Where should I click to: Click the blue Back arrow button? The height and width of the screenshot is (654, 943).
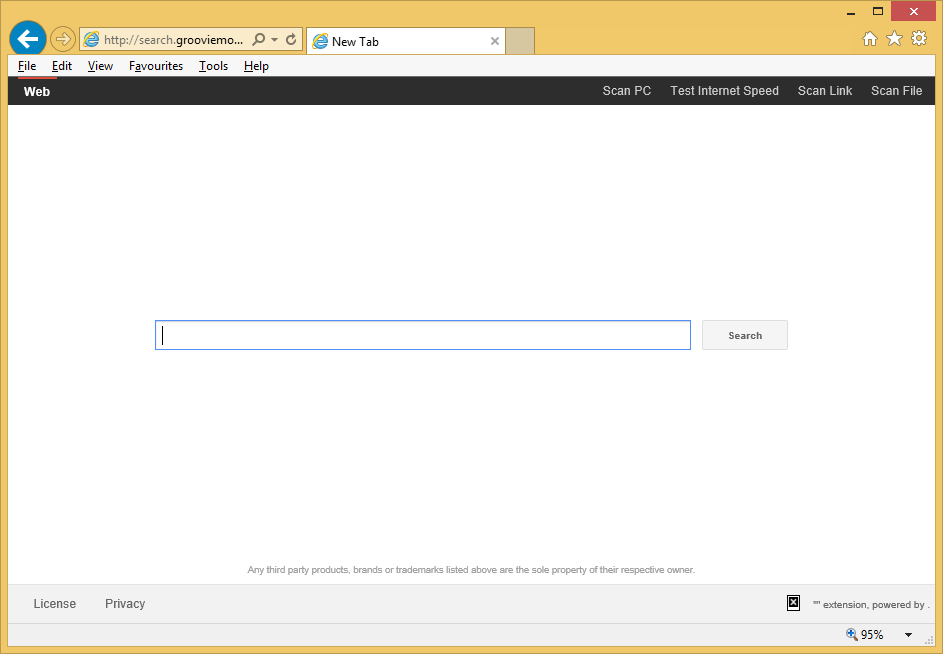27,39
